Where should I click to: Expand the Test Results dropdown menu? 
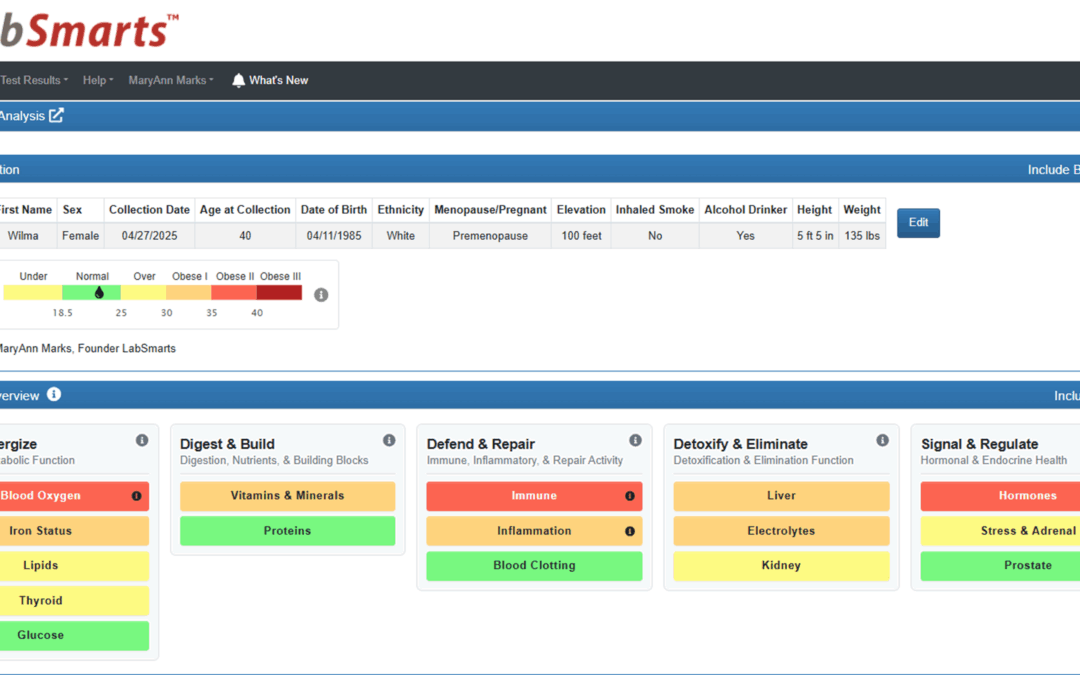pos(34,81)
